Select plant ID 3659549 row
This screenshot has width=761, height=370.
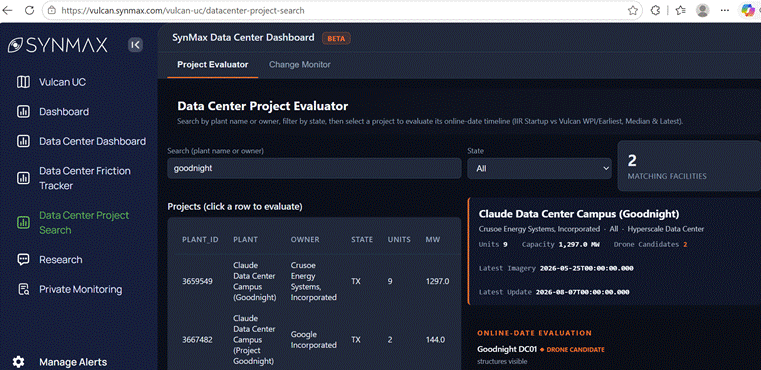pyautogui.click(x=314, y=281)
